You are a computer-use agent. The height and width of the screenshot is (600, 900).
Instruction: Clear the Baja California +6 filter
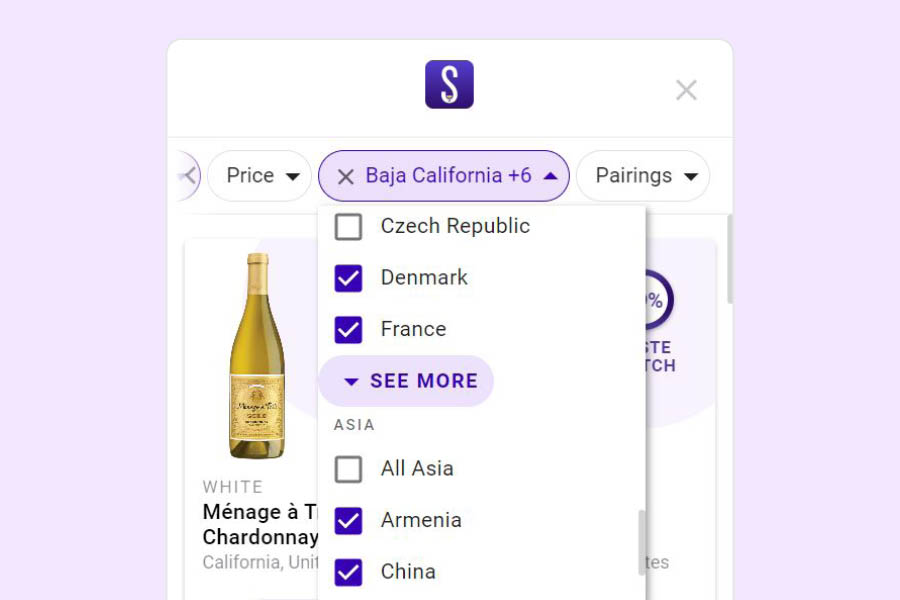click(x=346, y=176)
